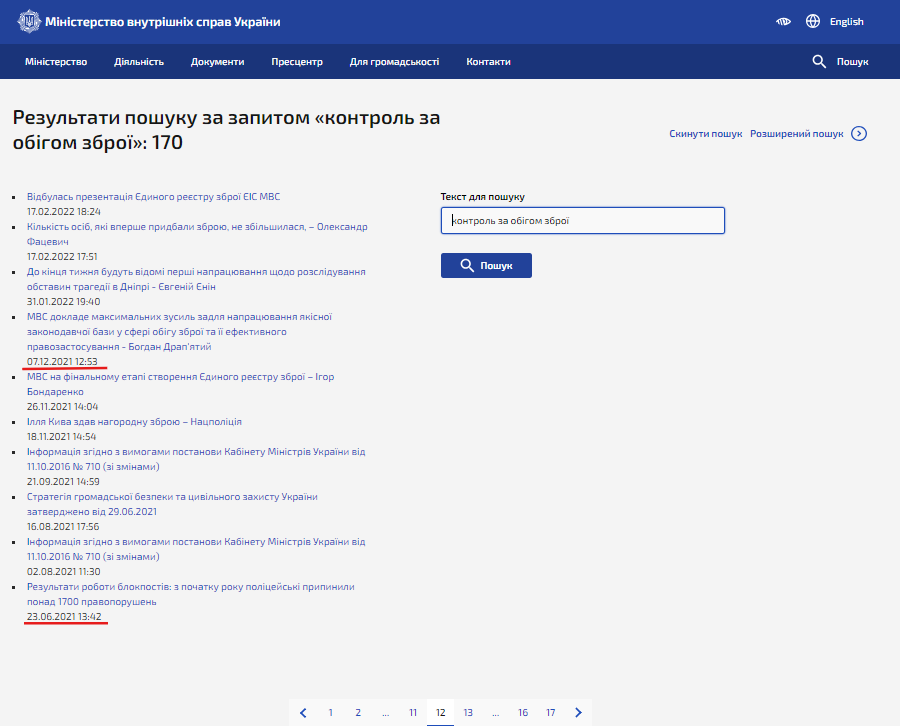Open result Кількість осіб, які вперше придбали зброю
The height and width of the screenshot is (726, 900).
197,234
